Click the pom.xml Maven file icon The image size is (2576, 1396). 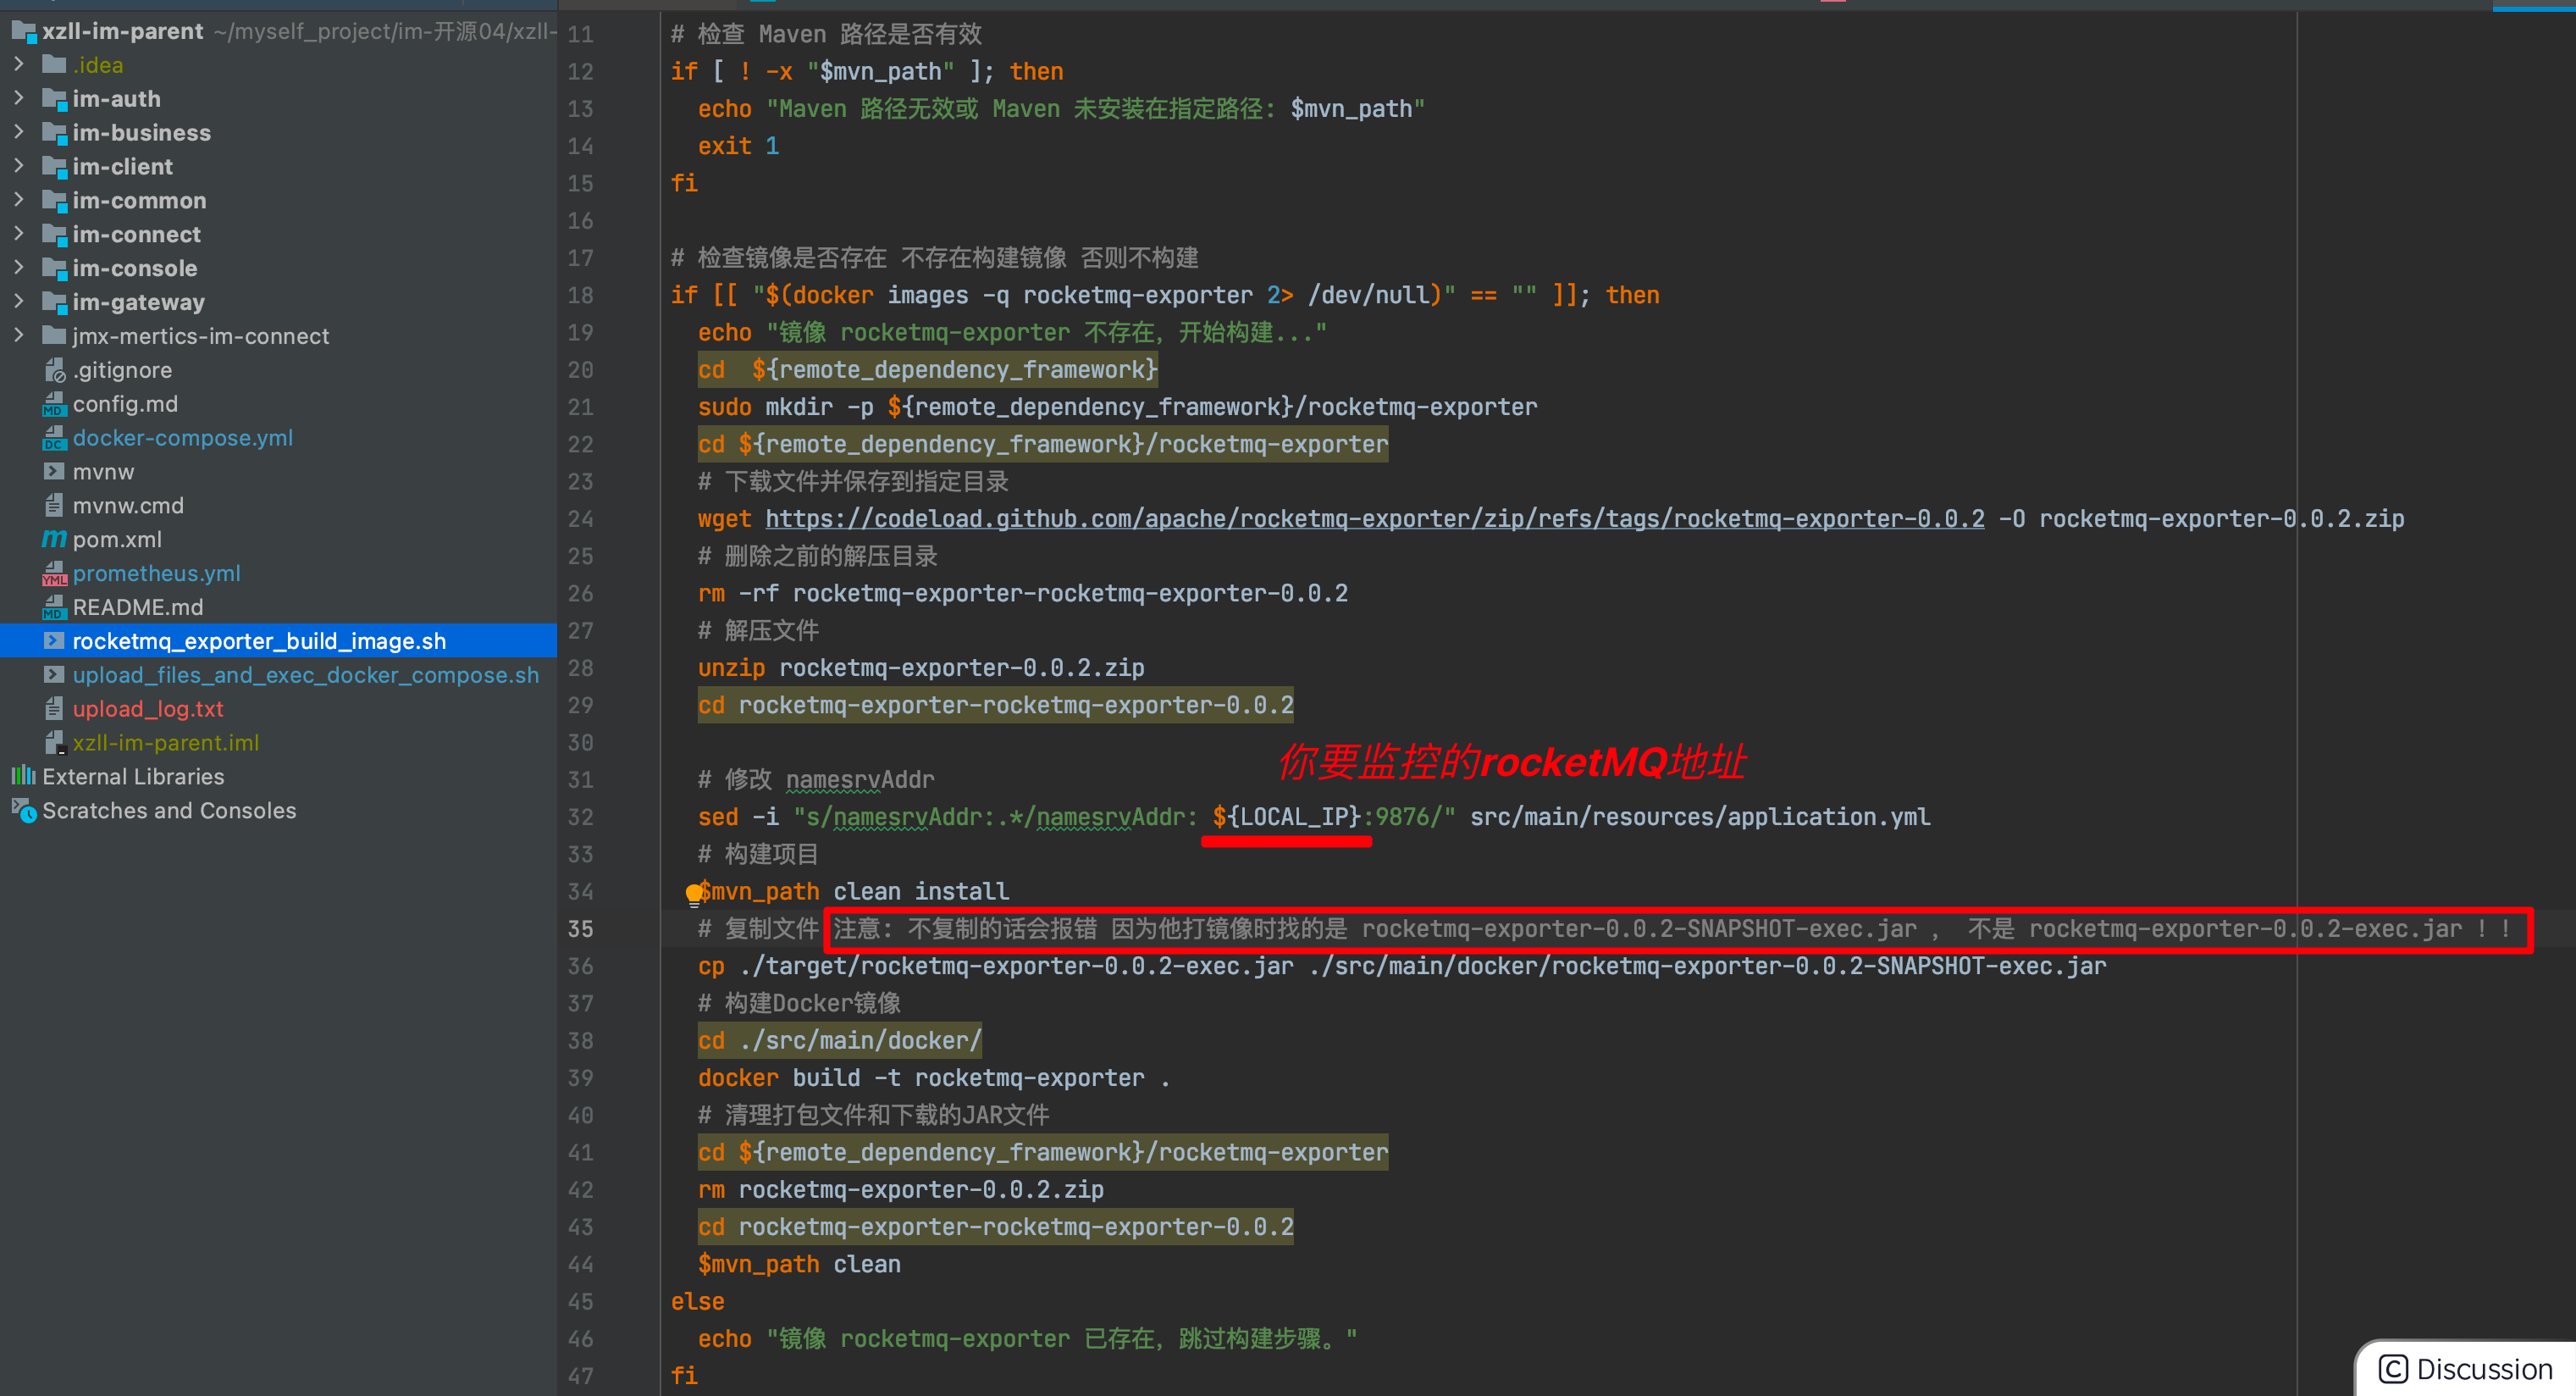click(54, 539)
